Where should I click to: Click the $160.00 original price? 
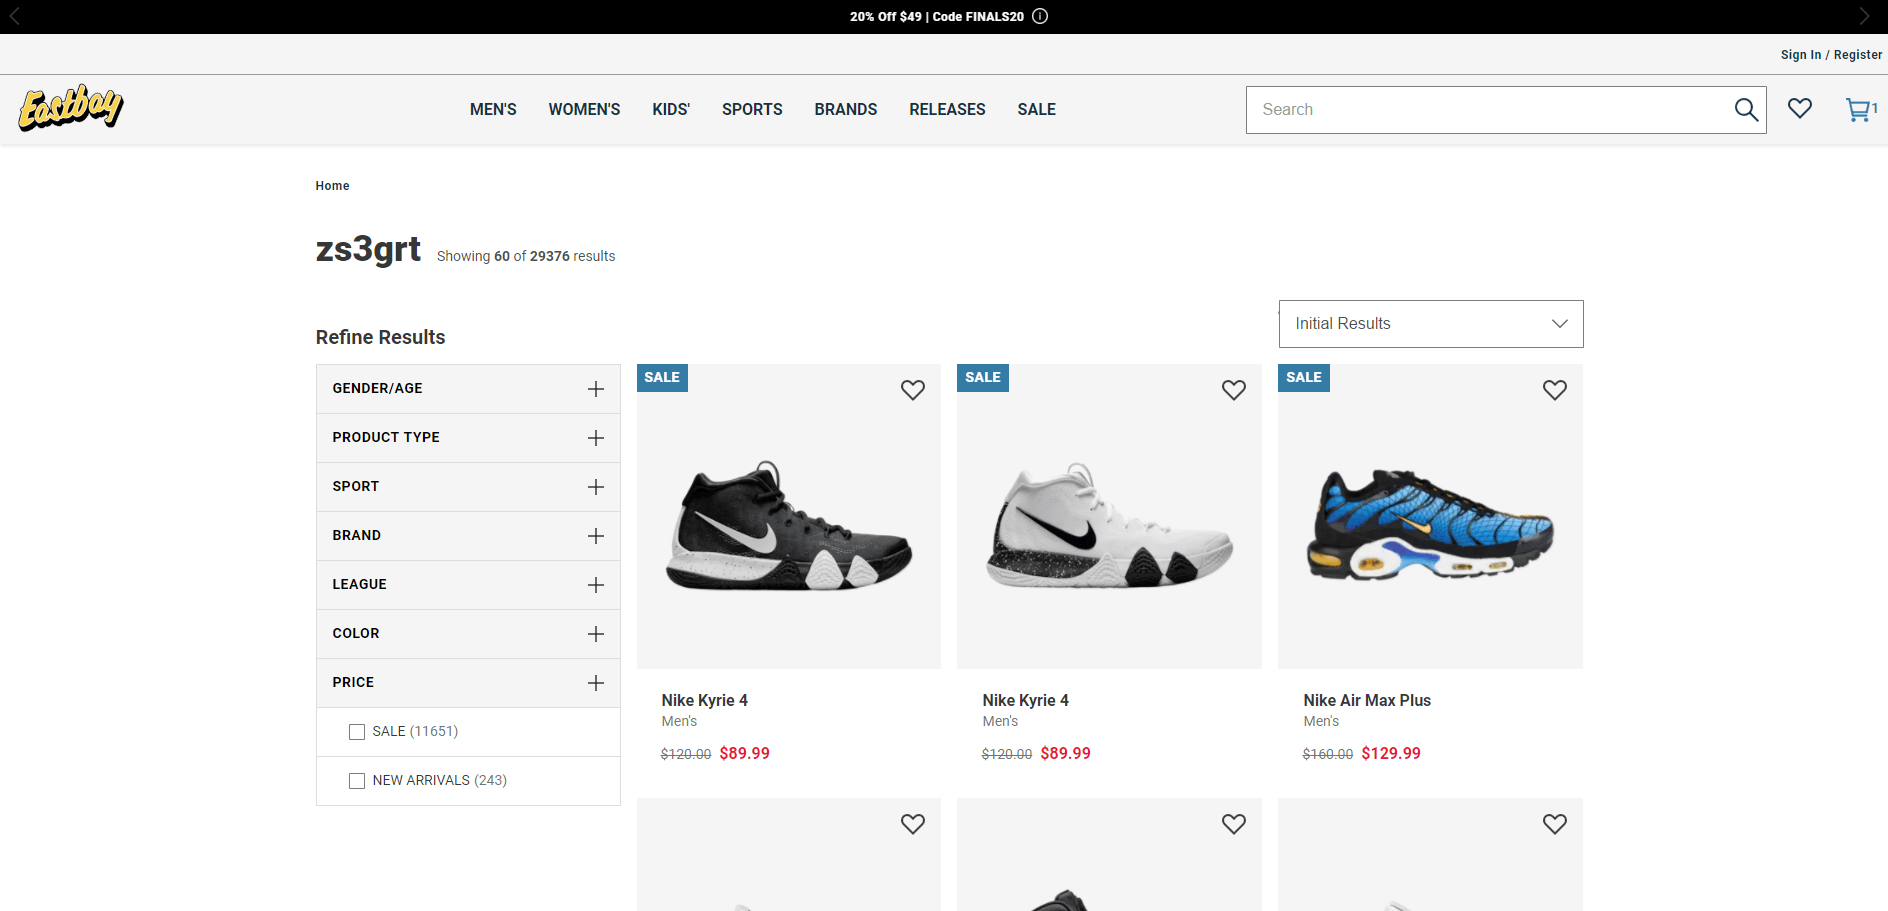tap(1328, 754)
